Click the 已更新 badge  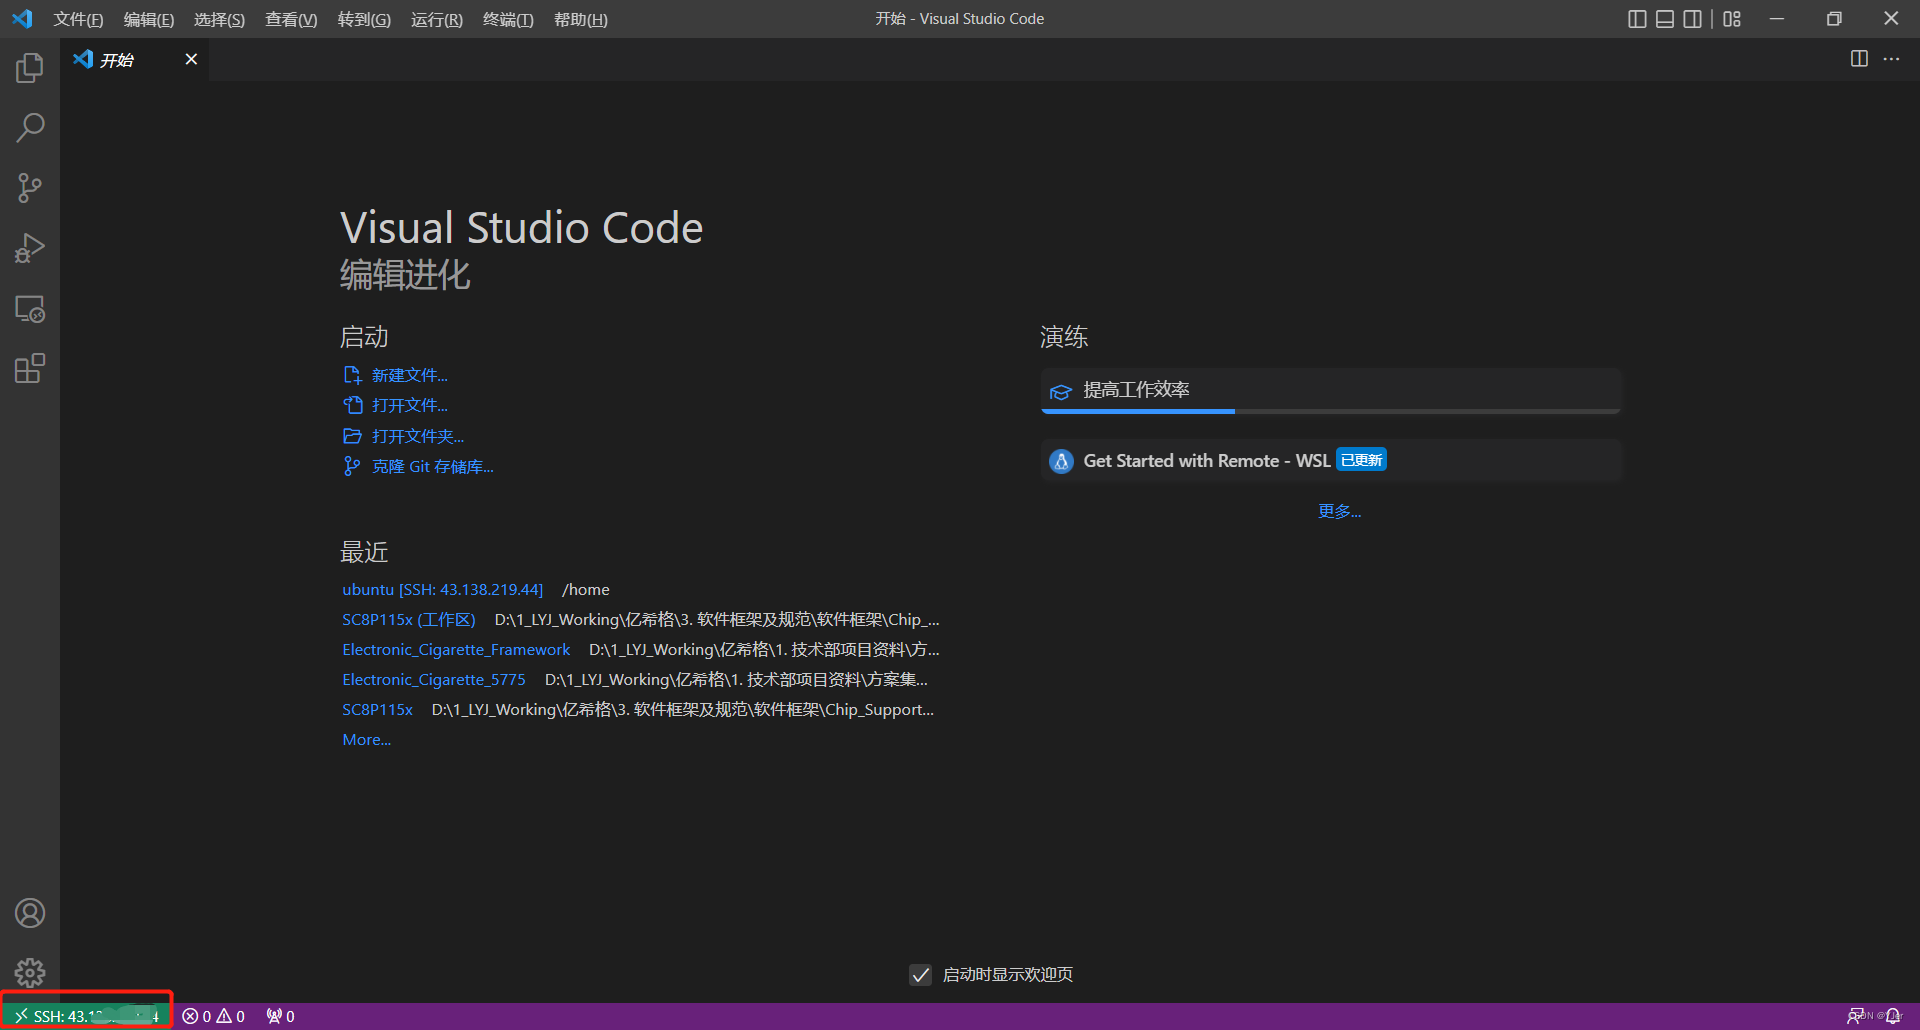click(x=1362, y=460)
